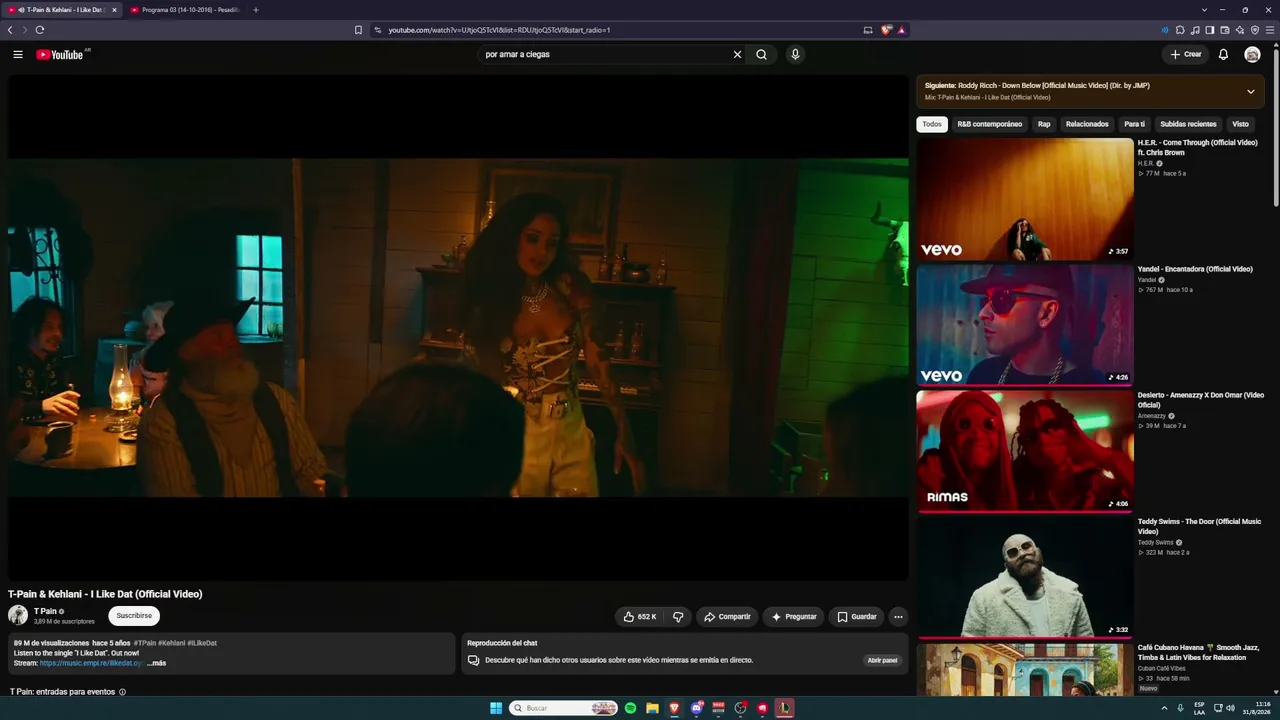Click the Crear button
This screenshot has height=720, width=1280.
pos(1184,55)
